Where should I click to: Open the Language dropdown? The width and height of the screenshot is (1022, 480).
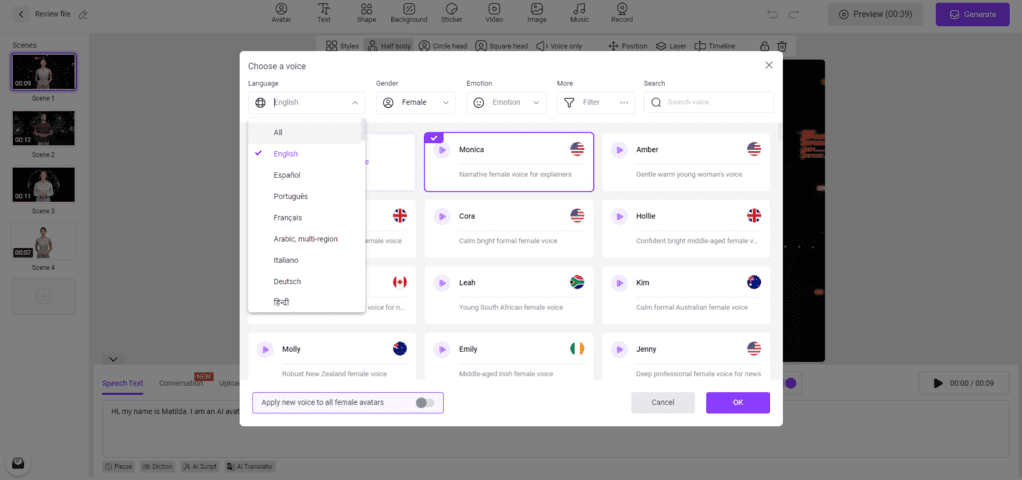point(306,102)
